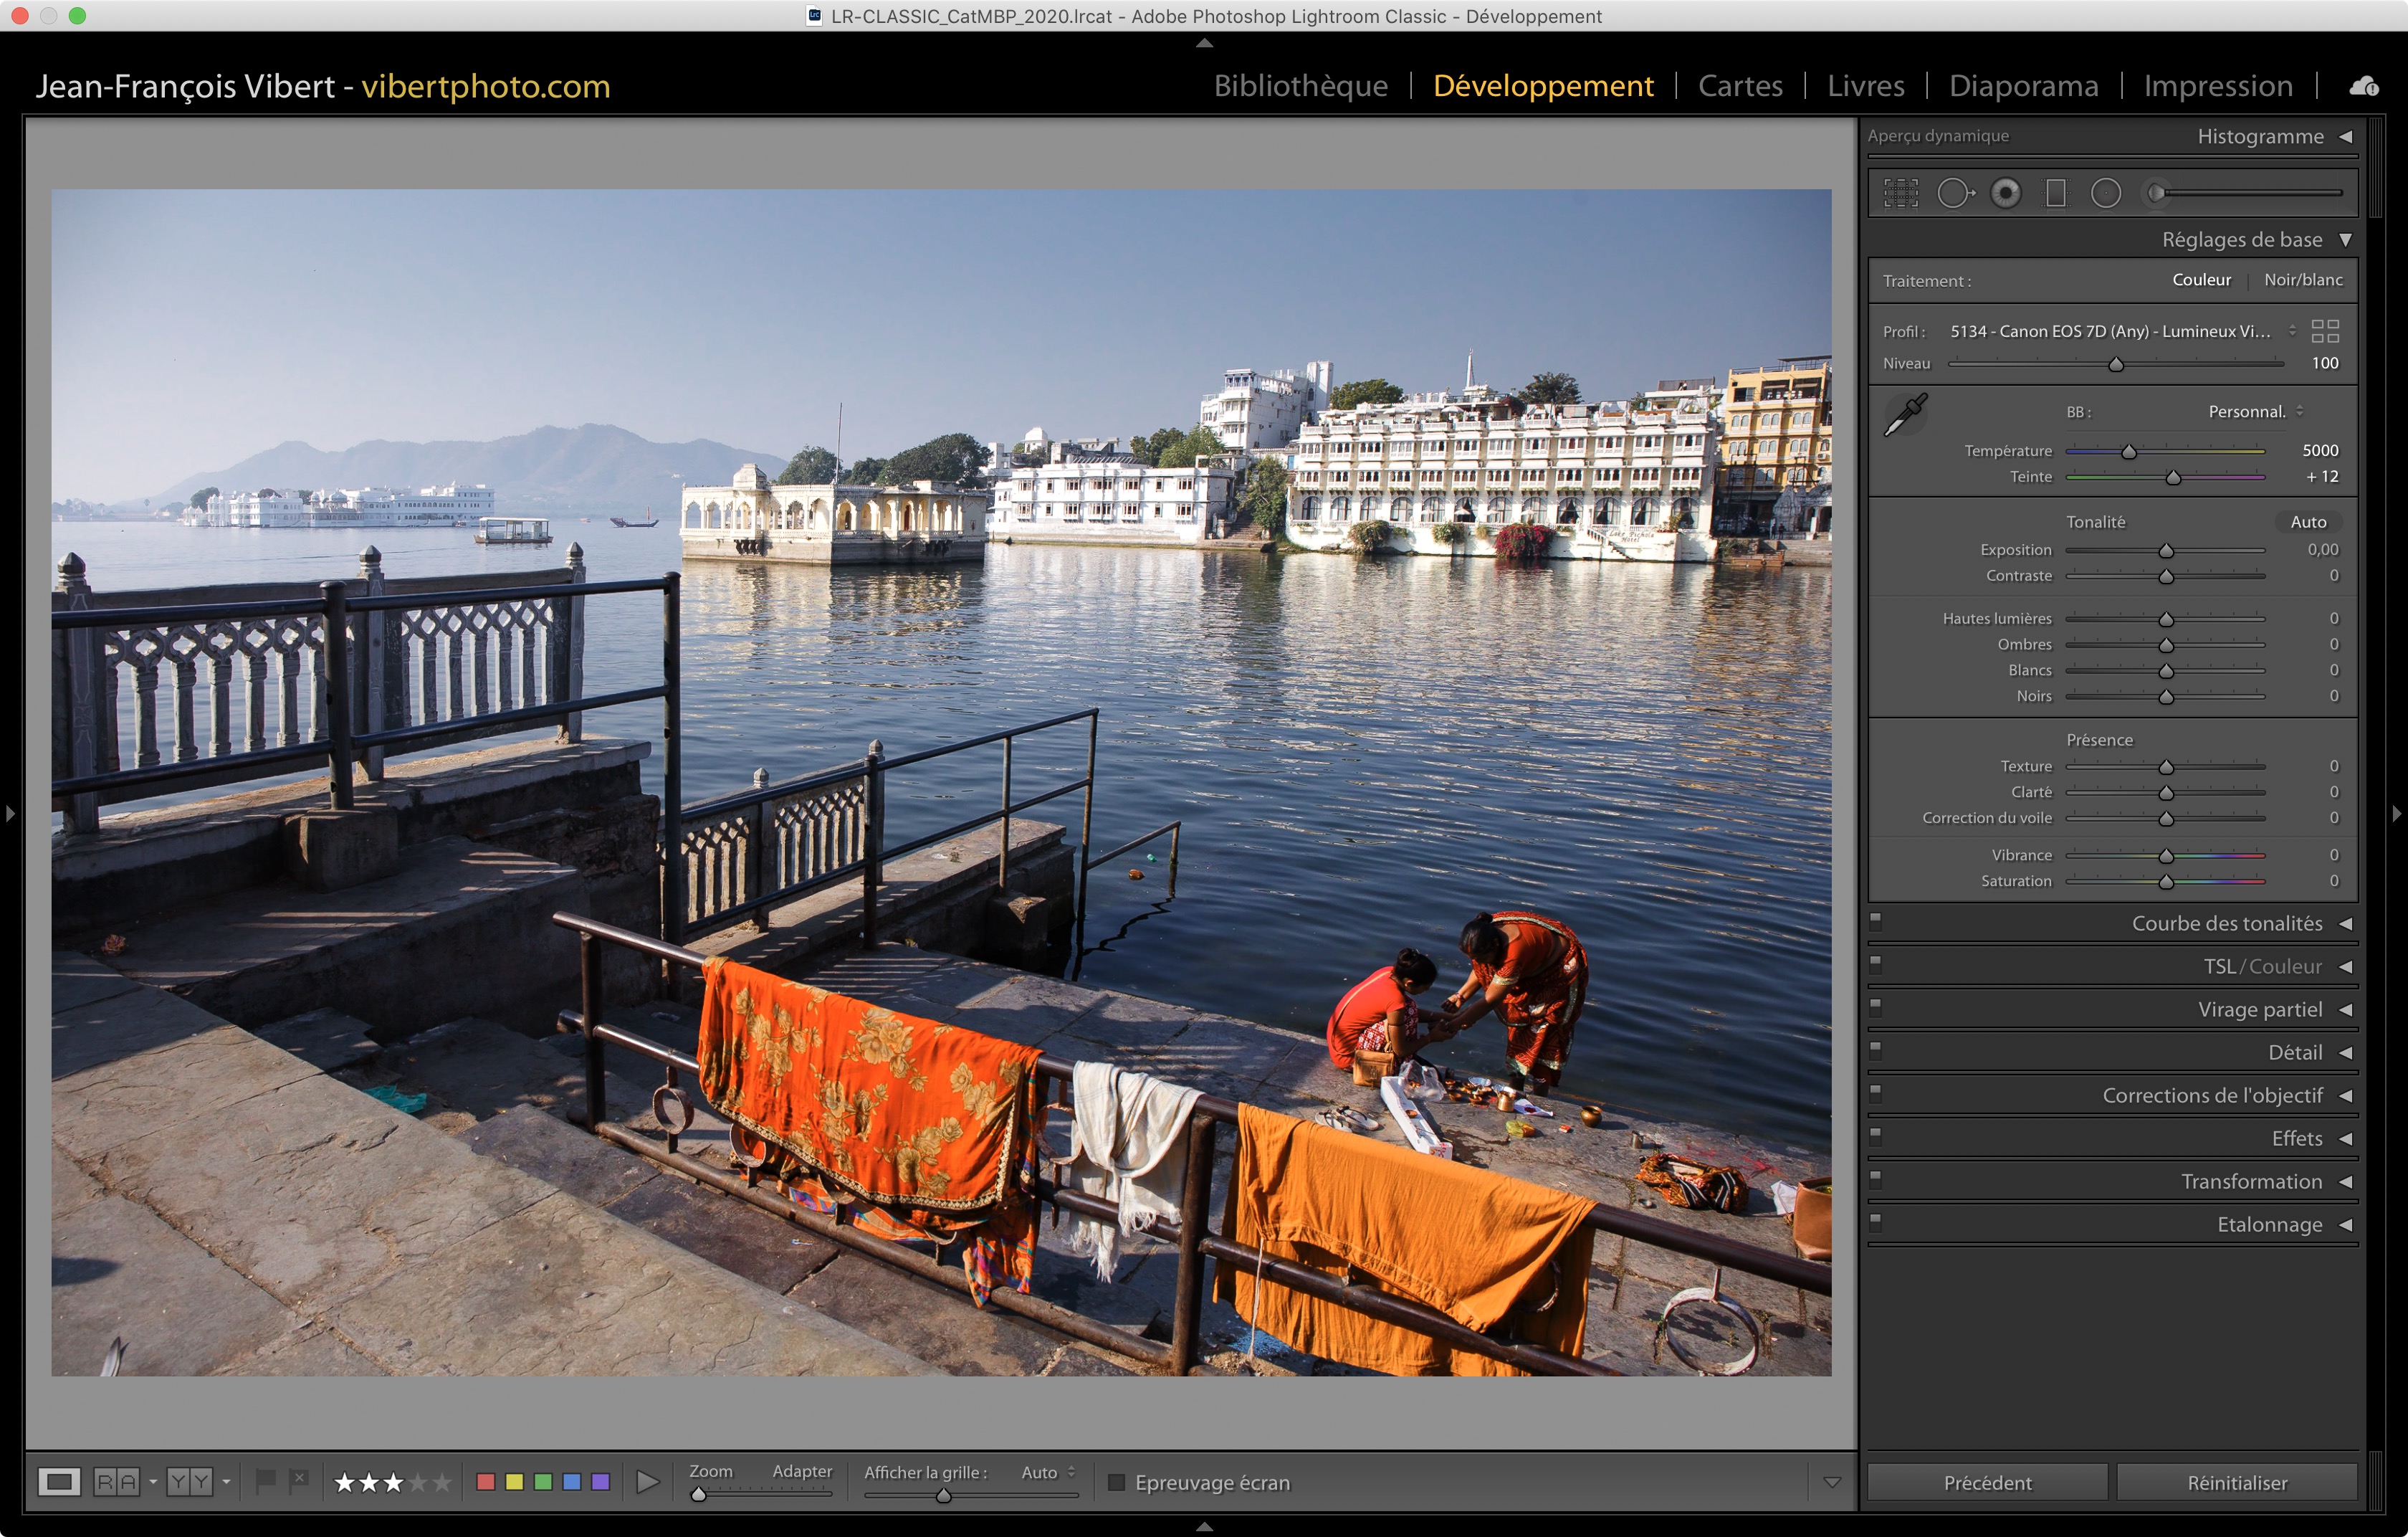This screenshot has height=1537, width=2408.
Task: Activate the Spot Removal tool
Action: click(1954, 193)
